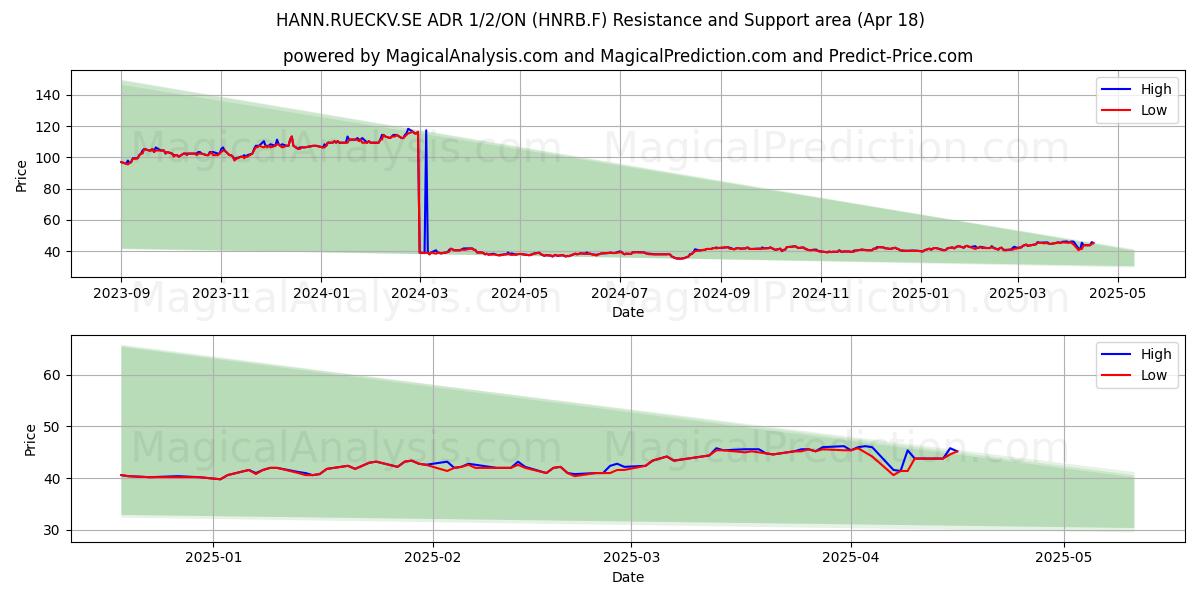Click the top chart 'Price' axis label
Viewport: 1200px width, 600px height.
click(22, 174)
